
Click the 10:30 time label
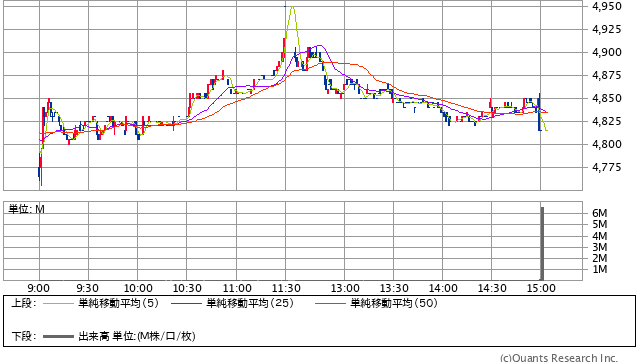[187, 288]
